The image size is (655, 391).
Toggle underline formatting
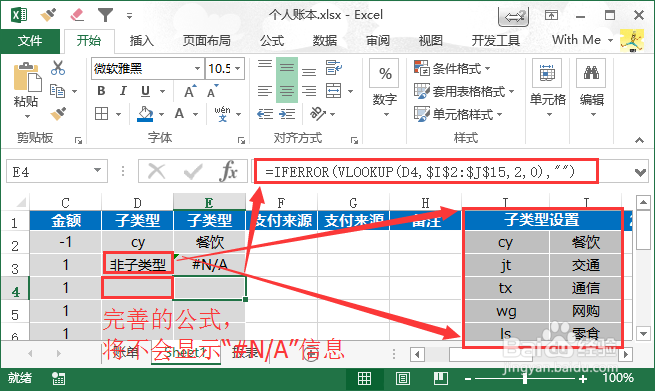(x=145, y=91)
